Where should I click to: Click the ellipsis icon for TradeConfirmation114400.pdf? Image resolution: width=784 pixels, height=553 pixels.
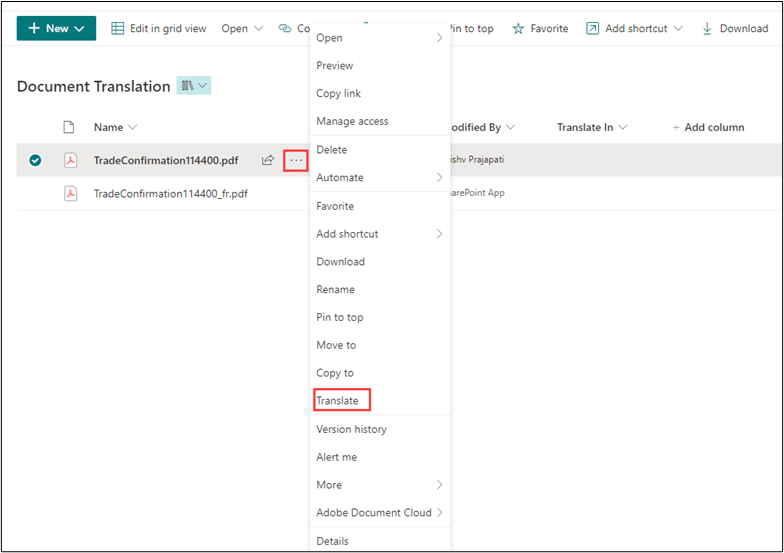(296, 160)
